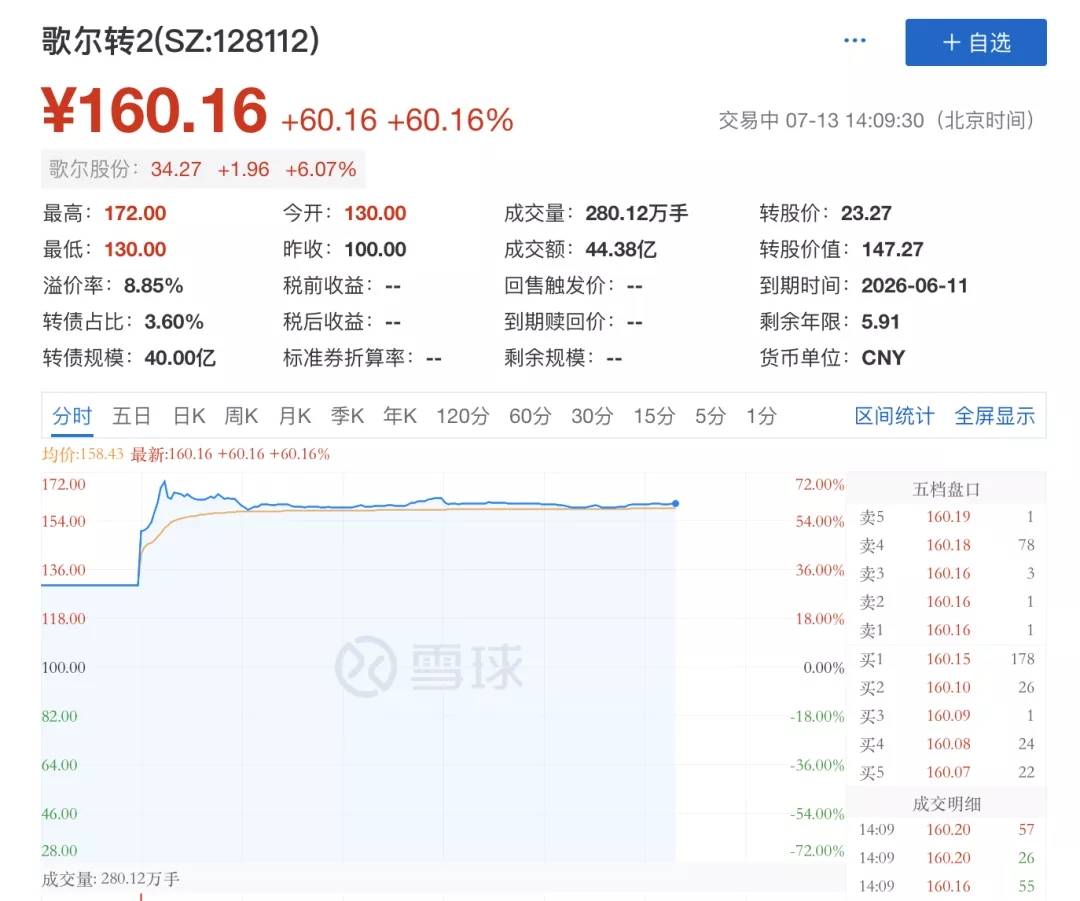Select the 卖5 order row at 160.19
Screen dimensions: 1080x901
(x=947, y=517)
